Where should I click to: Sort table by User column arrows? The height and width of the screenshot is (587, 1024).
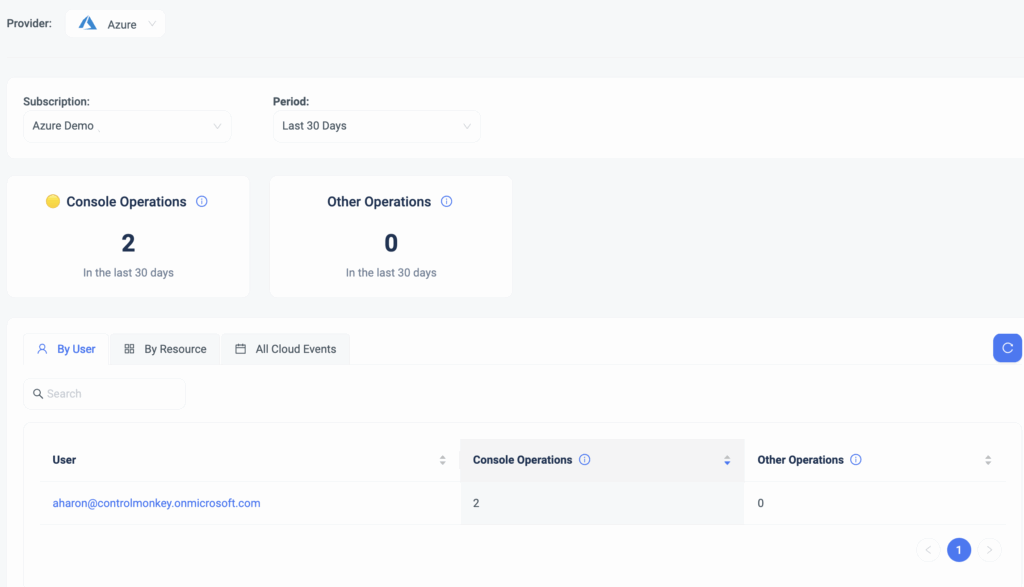click(x=442, y=460)
